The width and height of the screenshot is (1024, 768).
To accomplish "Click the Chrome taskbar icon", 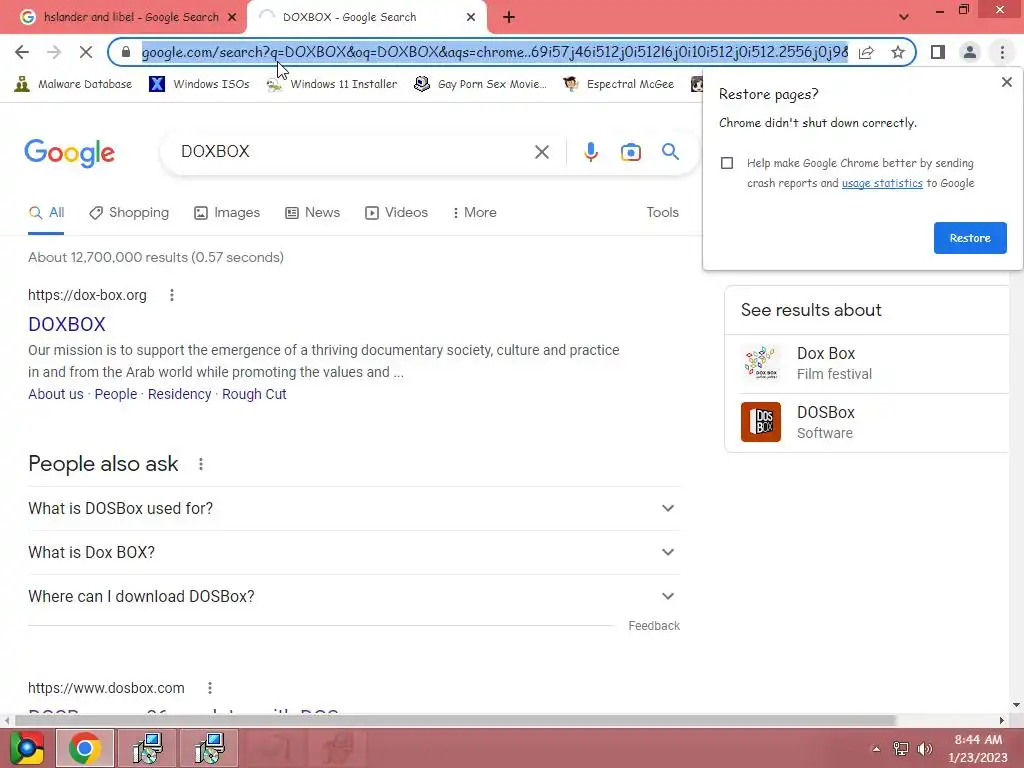I will pos(85,748).
